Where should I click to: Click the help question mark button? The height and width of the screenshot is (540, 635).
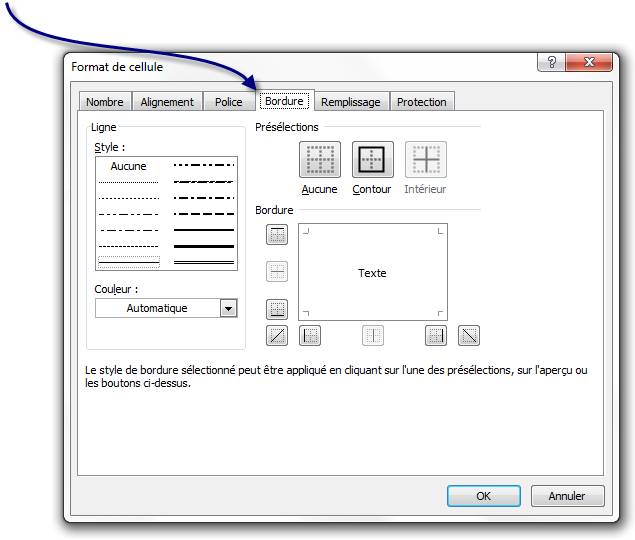click(551, 63)
